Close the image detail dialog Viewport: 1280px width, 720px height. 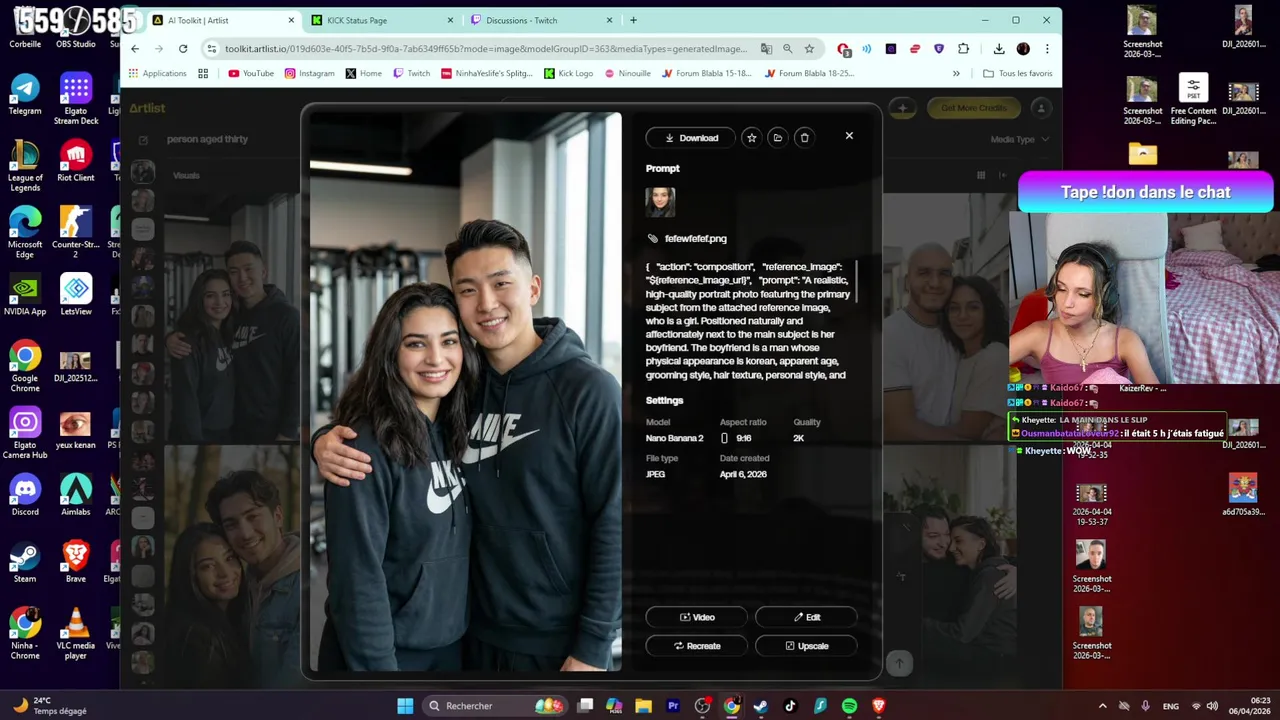[x=849, y=136]
